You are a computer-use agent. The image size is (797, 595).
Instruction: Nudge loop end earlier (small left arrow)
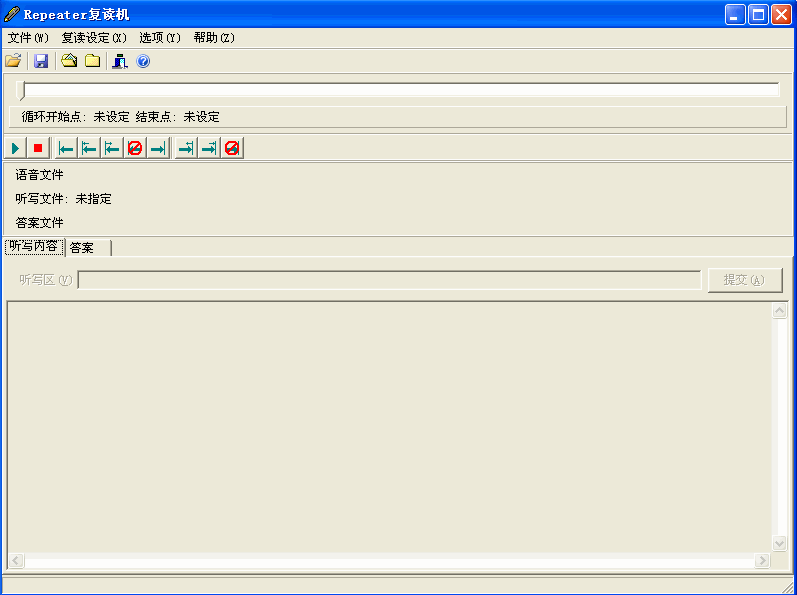(186, 148)
